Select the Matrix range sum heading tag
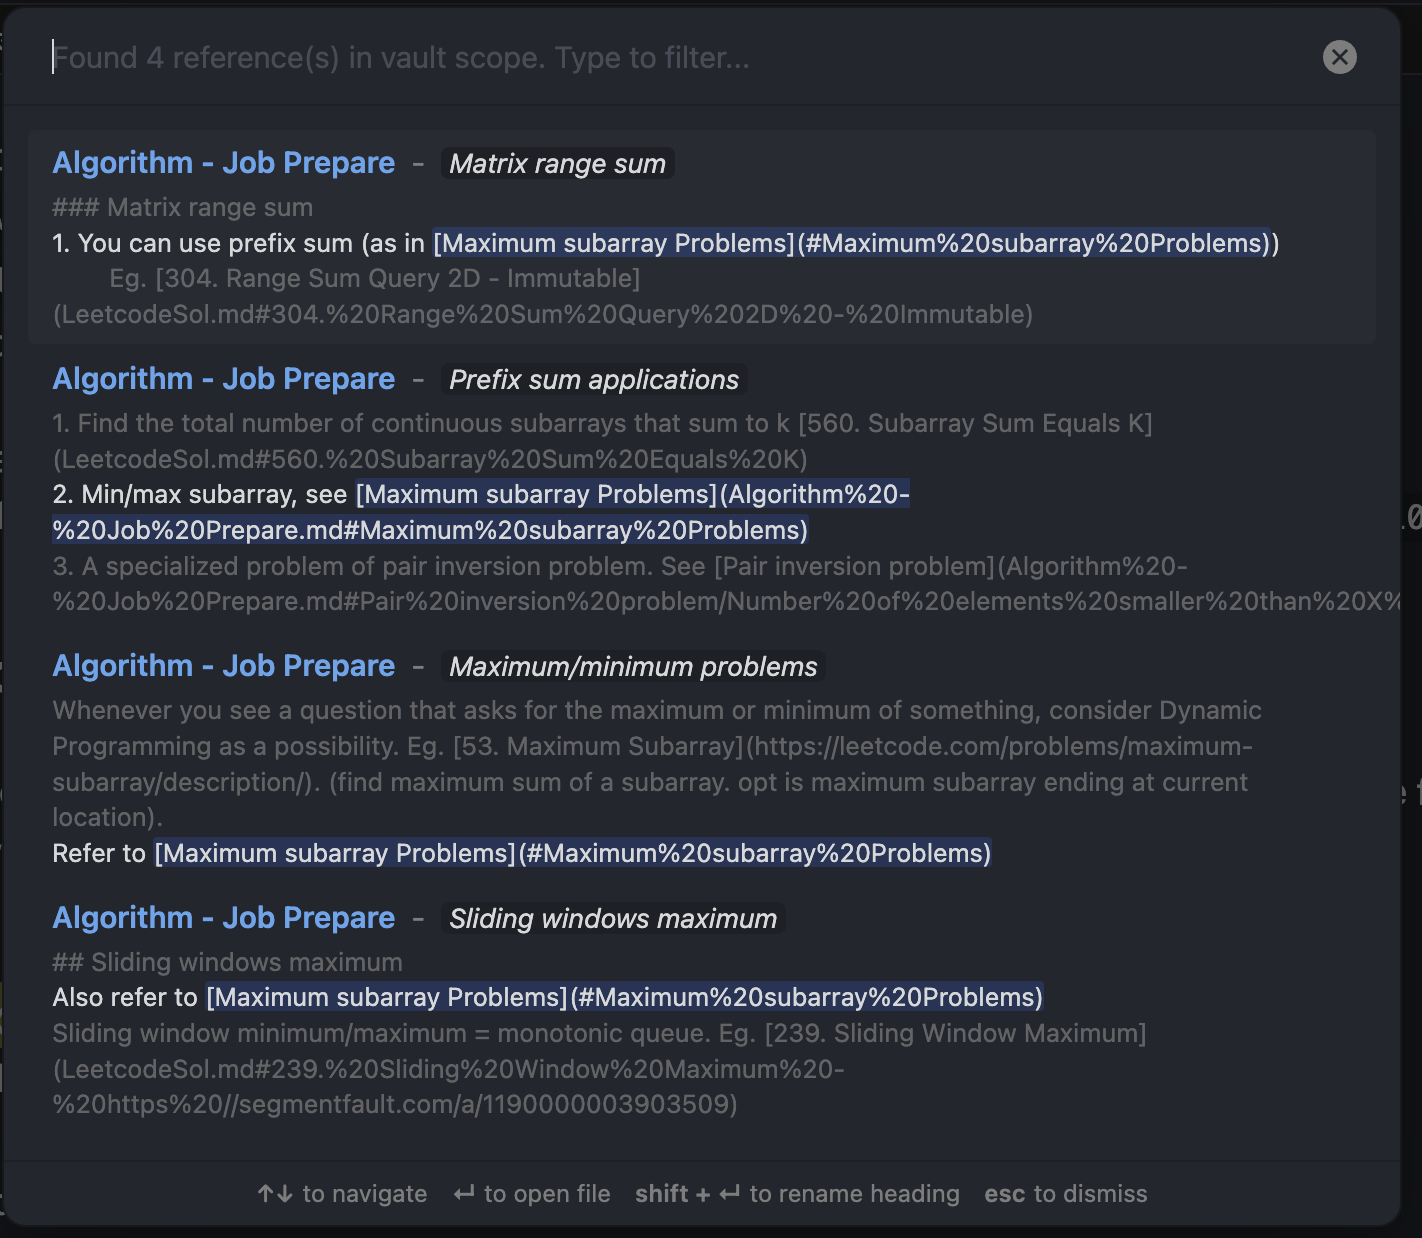1422x1238 pixels. 557,164
